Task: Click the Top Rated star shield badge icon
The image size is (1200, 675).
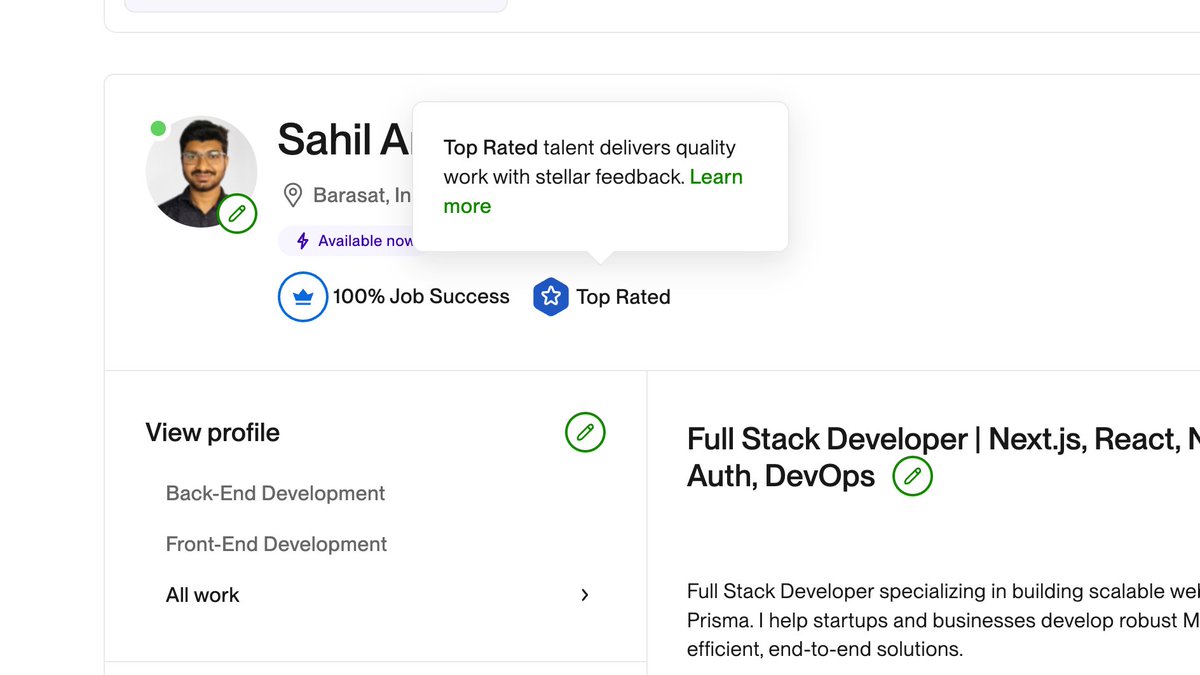Action: click(551, 296)
